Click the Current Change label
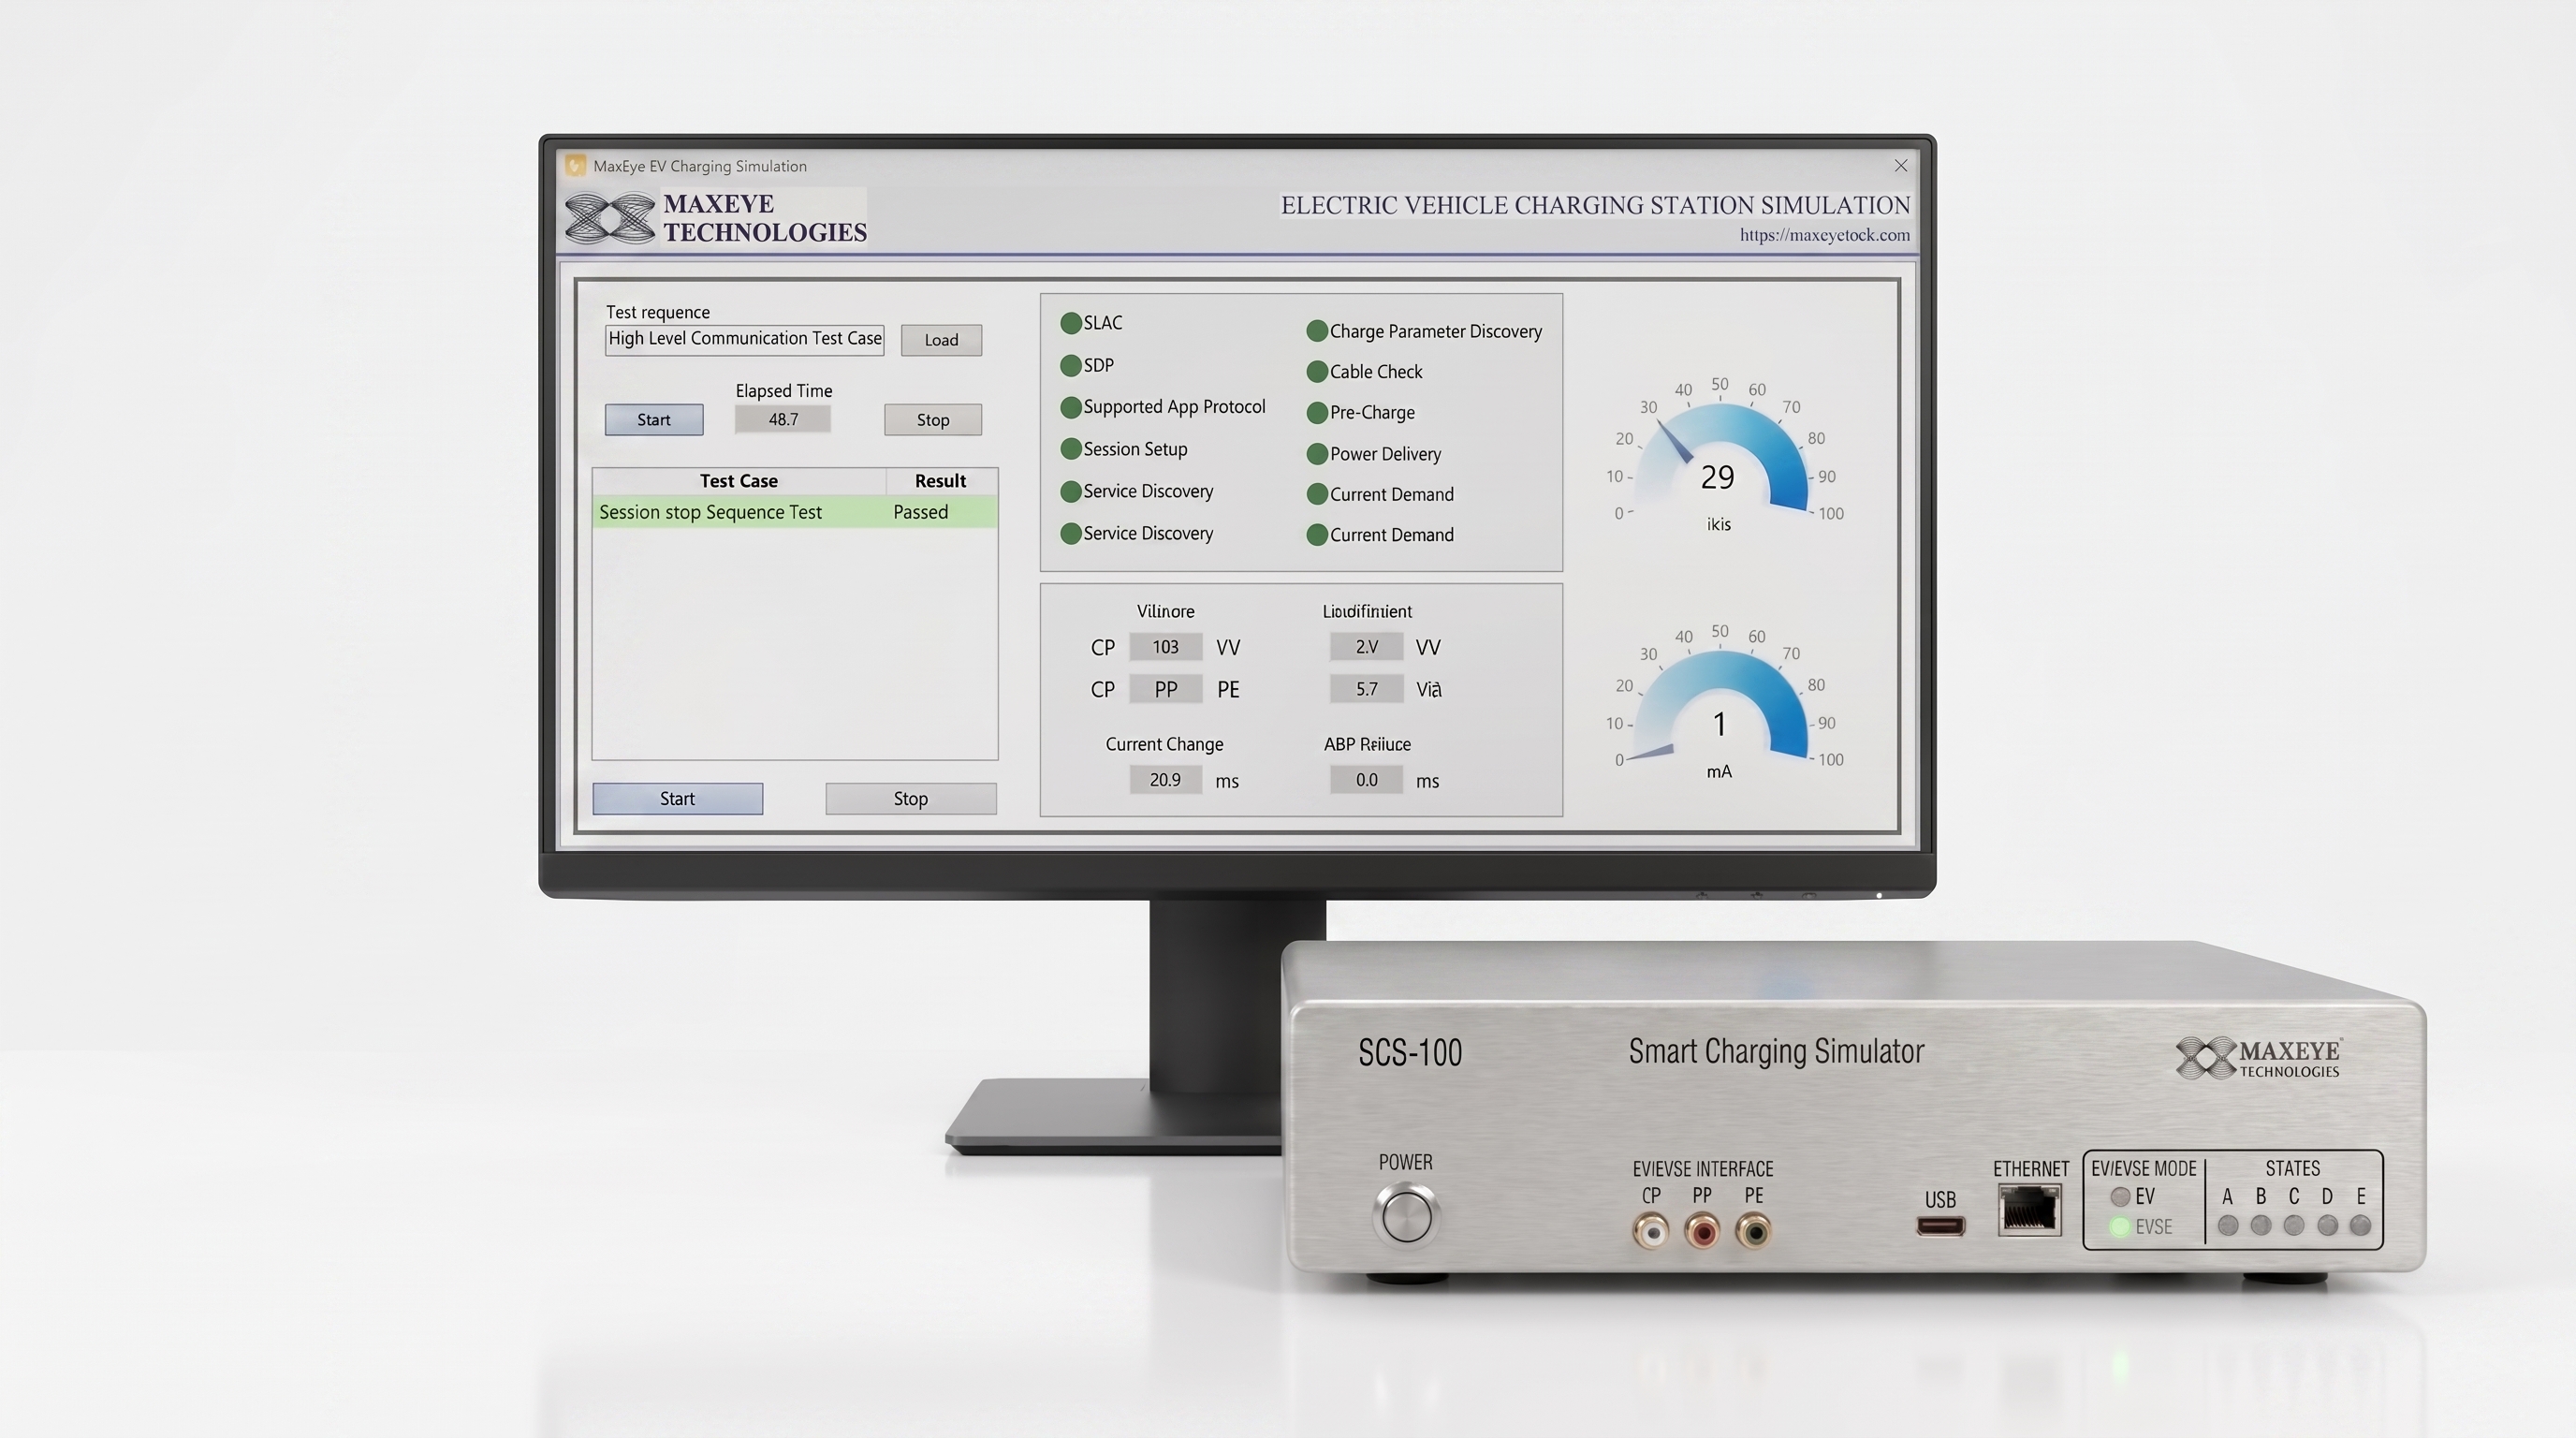This screenshot has height=1438, width=2576. (x=1164, y=744)
